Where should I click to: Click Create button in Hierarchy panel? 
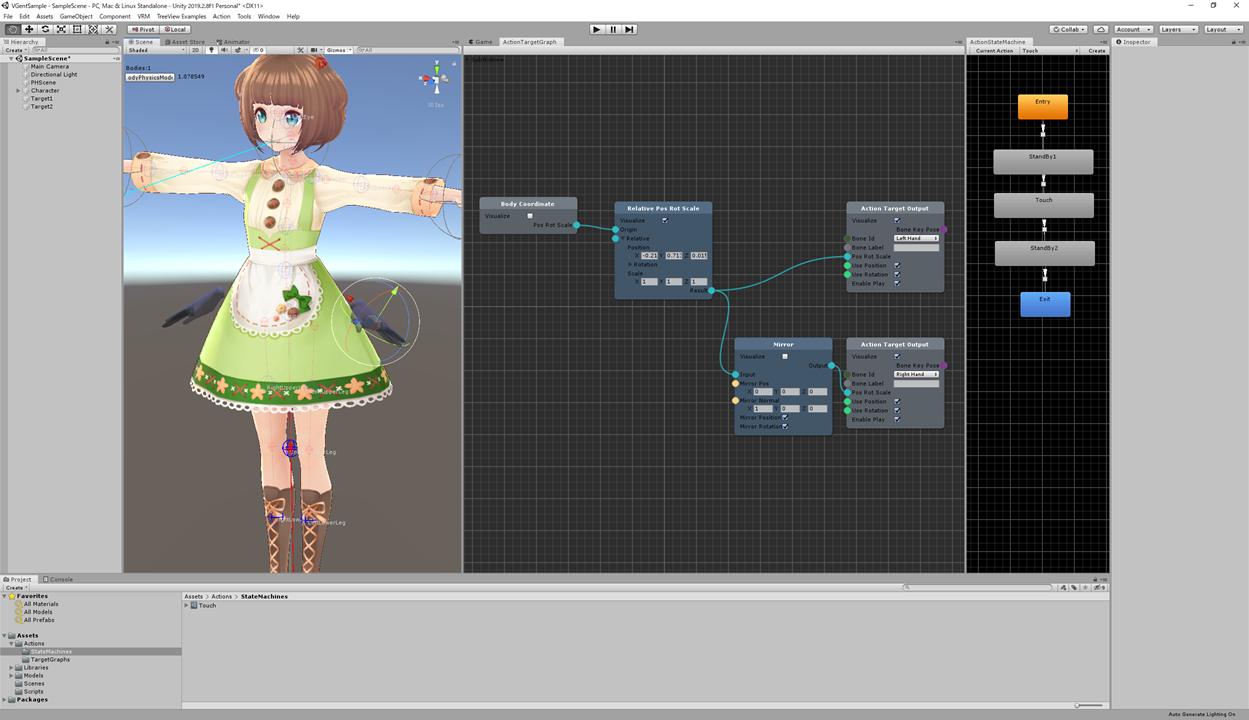click(x=15, y=50)
